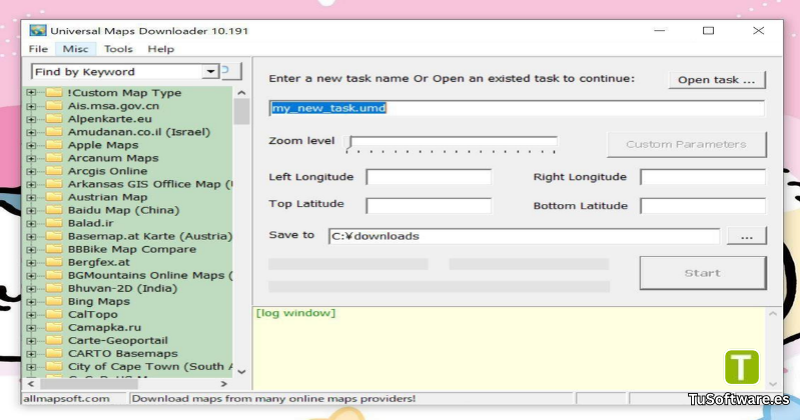
Task: Expand the Arcgis Online node
Action: point(31,171)
